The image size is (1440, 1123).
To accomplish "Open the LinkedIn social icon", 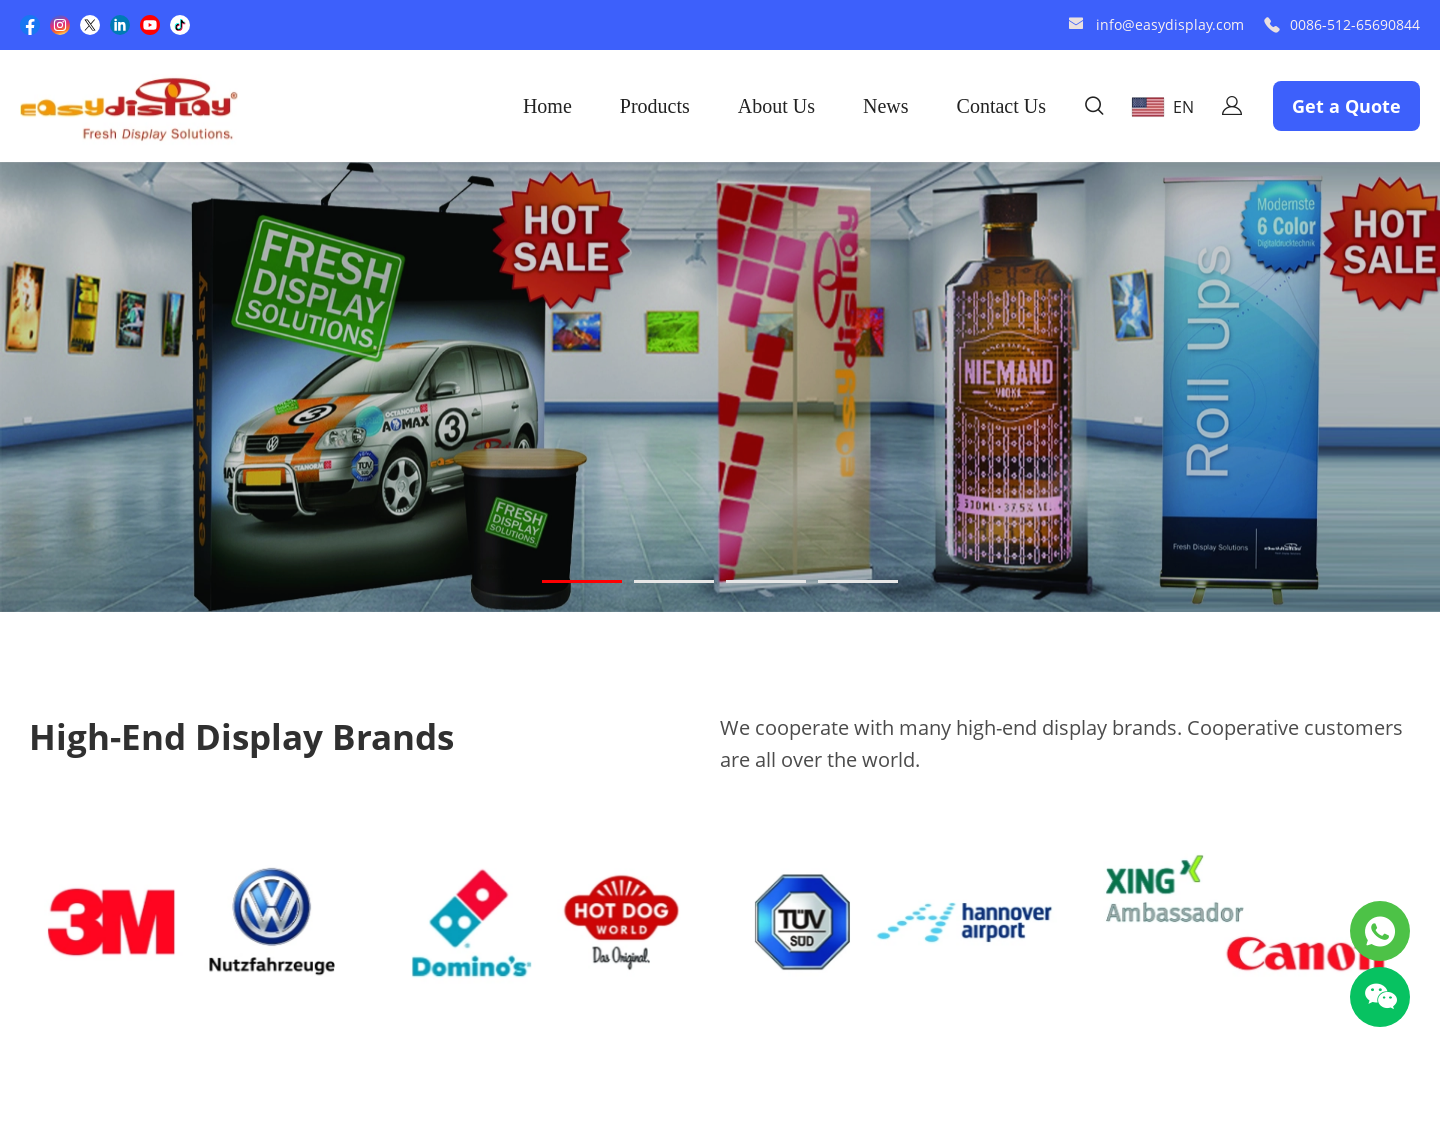I will tap(120, 25).
